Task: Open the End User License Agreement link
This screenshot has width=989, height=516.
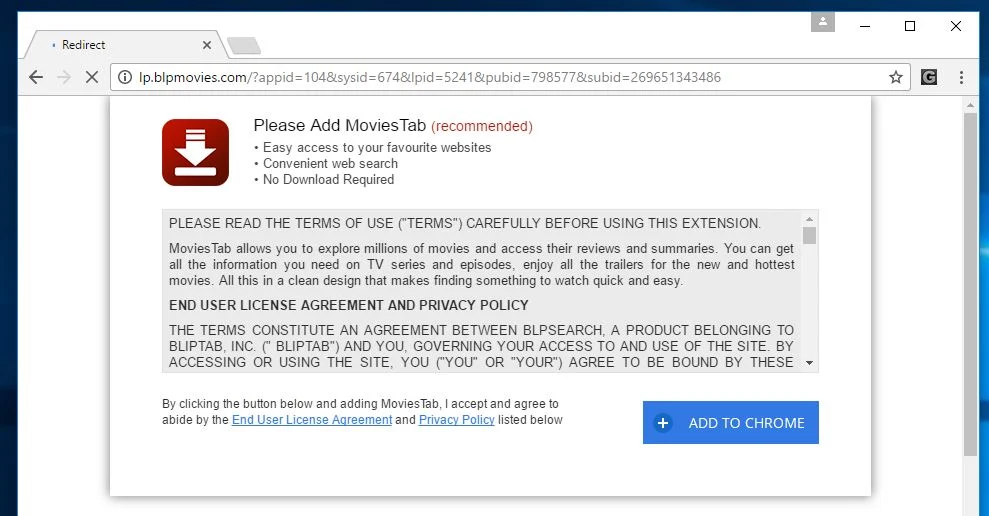Action: click(312, 420)
